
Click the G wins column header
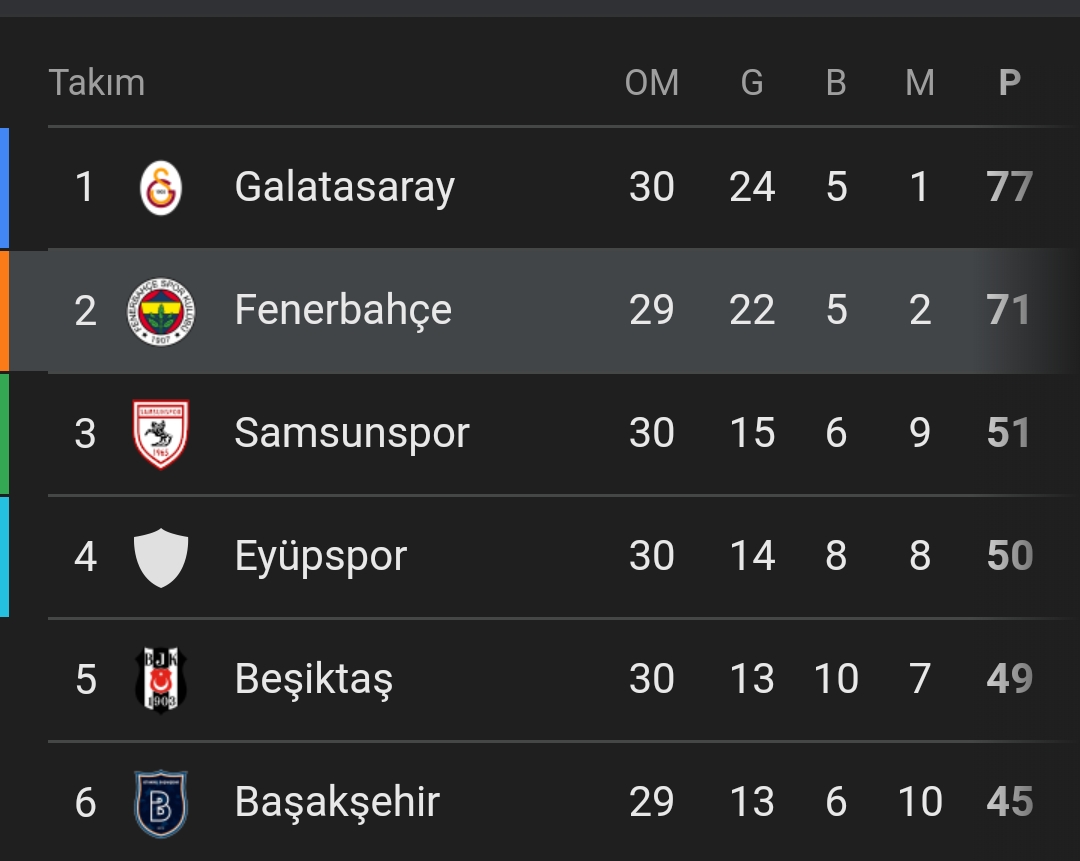752,83
